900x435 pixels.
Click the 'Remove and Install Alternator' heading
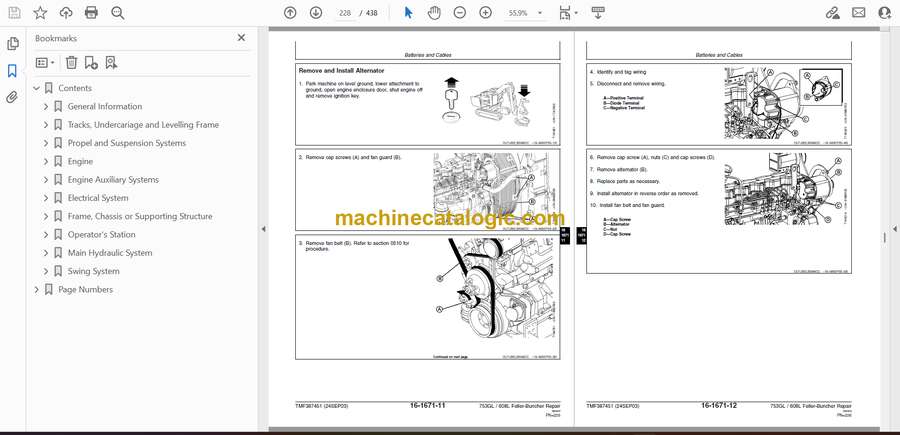point(342,71)
